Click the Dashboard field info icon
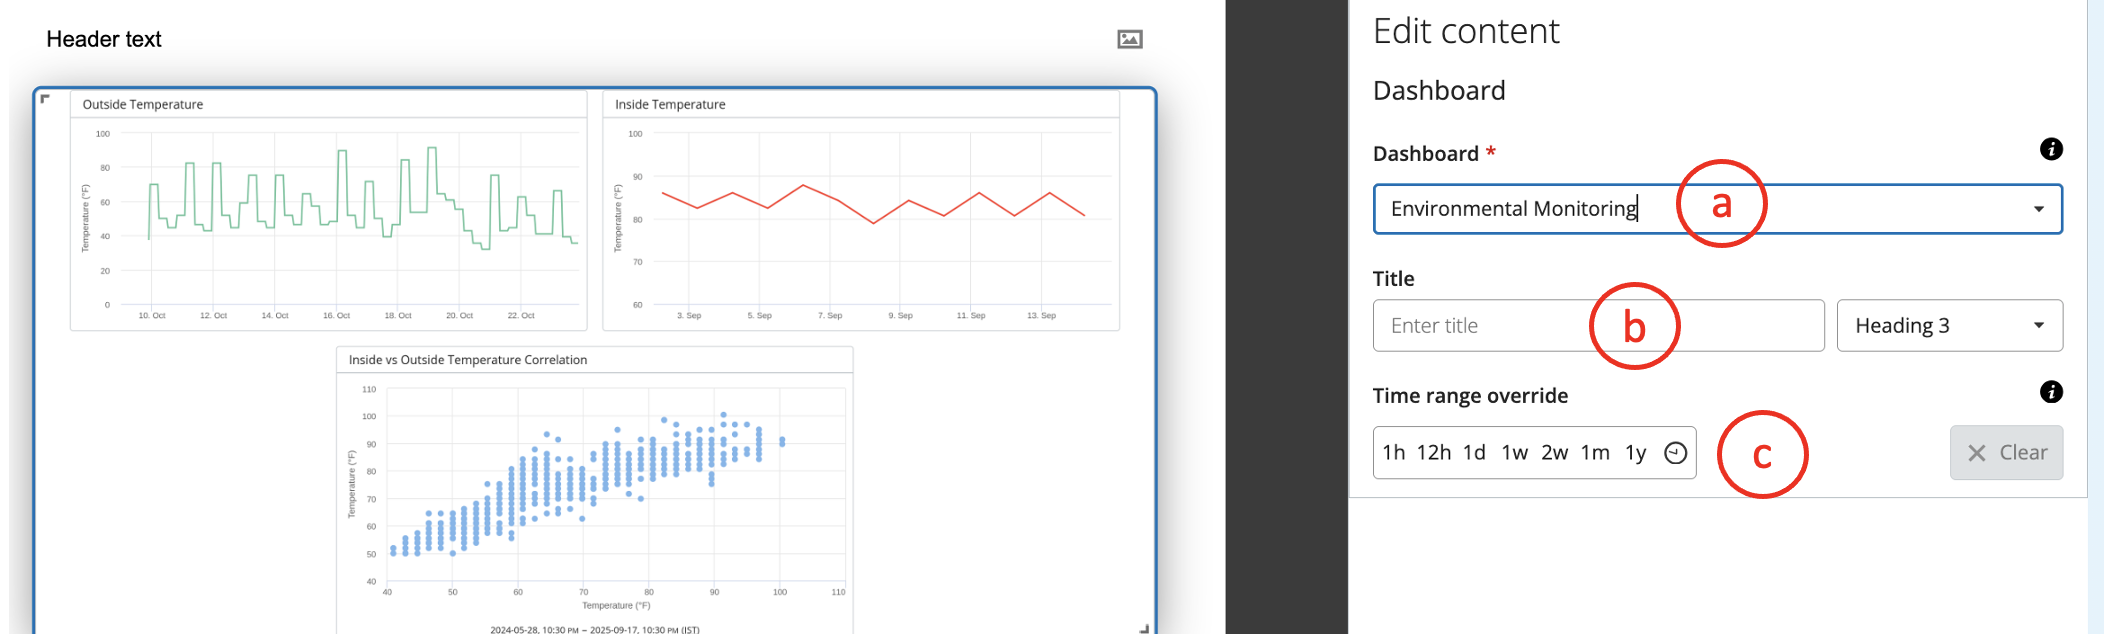This screenshot has height=638, width=2104. click(2051, 149)
